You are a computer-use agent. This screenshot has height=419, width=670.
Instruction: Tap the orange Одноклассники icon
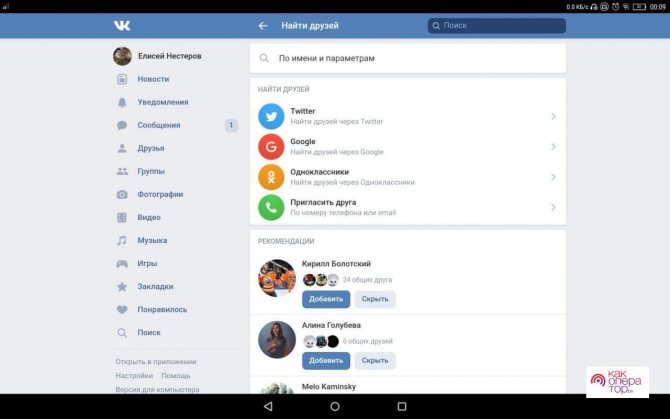[x=271, y=177]
